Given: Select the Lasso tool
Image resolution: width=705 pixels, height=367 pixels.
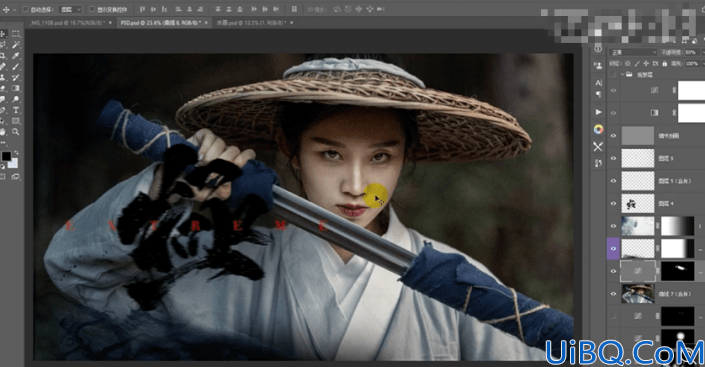Looking at the screenshot, I should click(3, 45).
